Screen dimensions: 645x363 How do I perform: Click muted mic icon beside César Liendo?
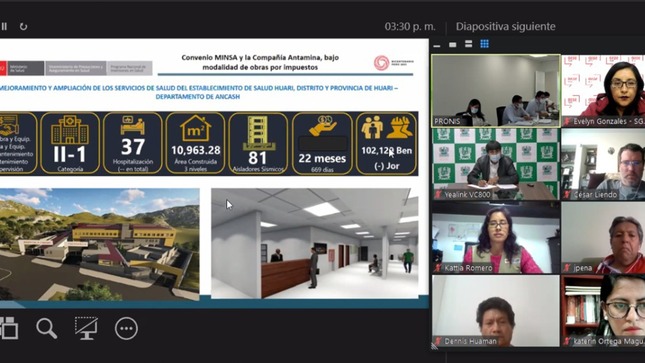click(x=568, y=195)
